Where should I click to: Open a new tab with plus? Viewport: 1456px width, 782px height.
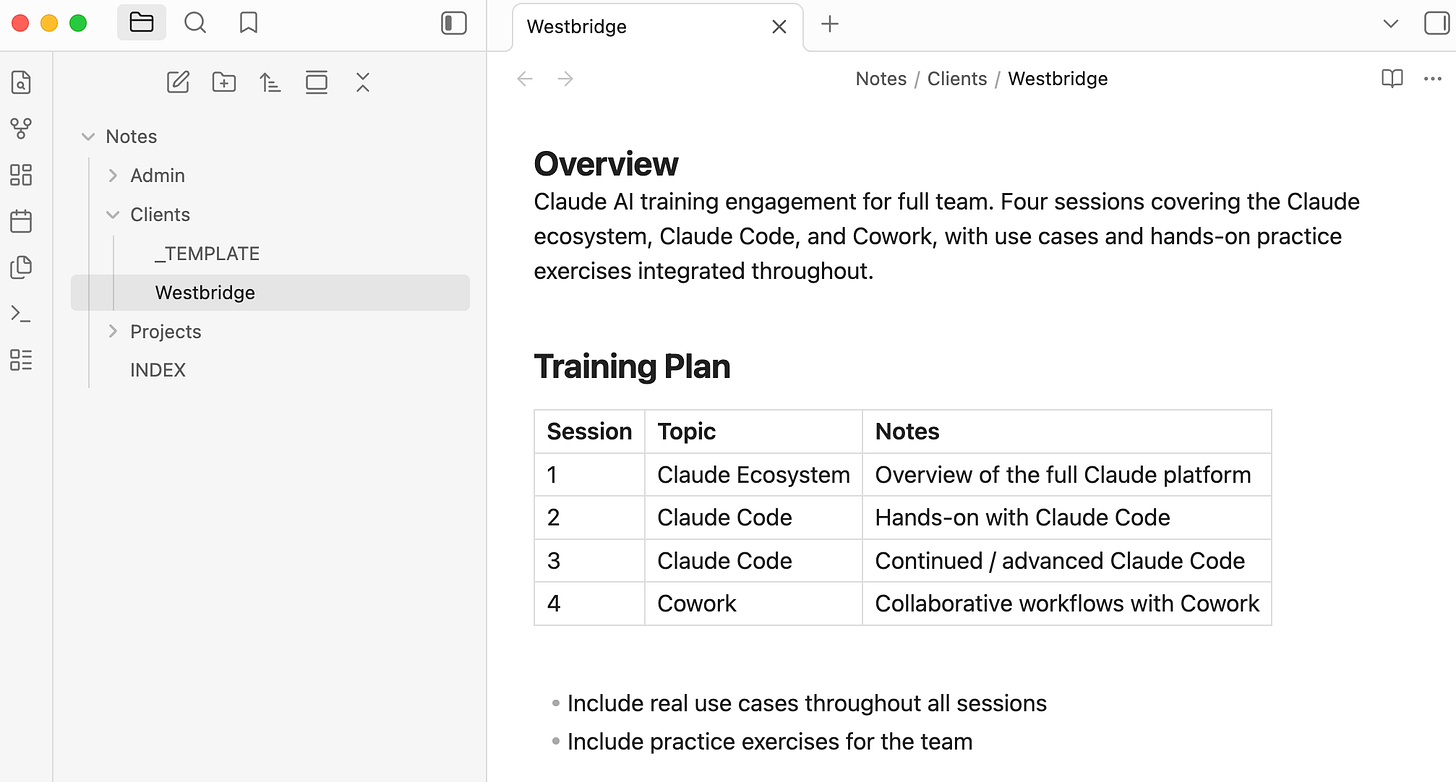[830, 24]
